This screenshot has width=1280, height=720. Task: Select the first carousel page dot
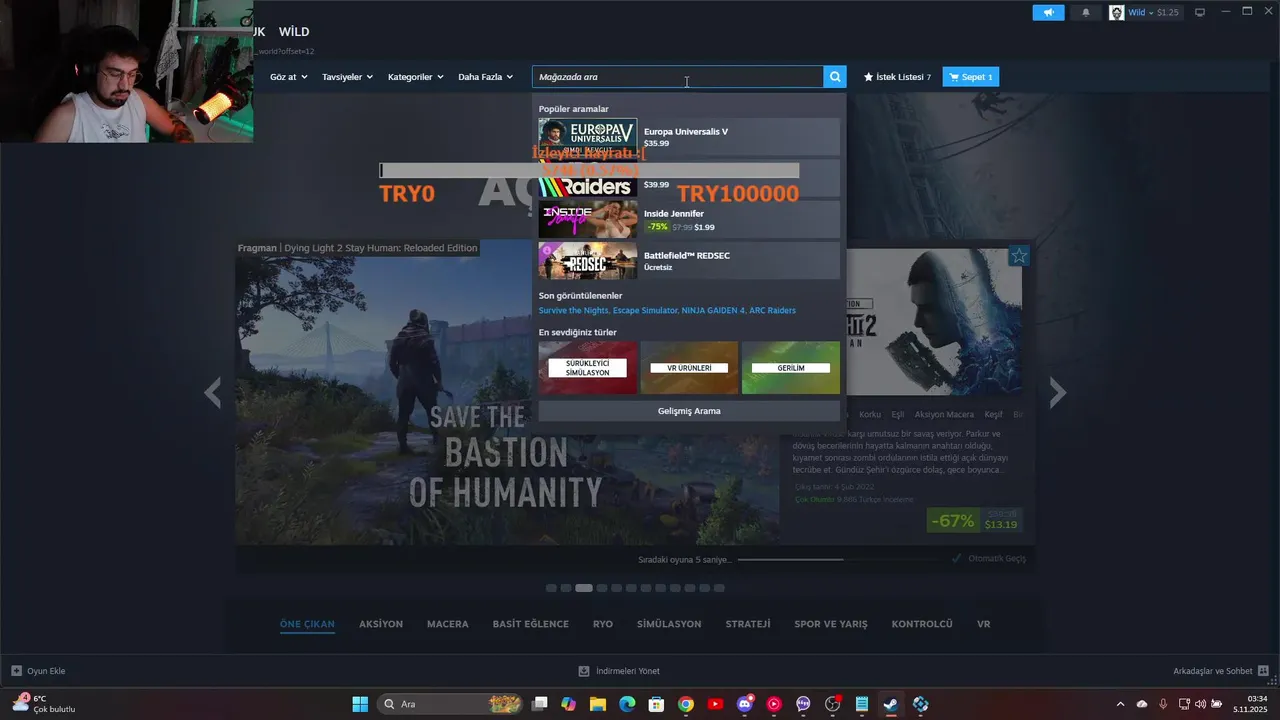[551, 588]
